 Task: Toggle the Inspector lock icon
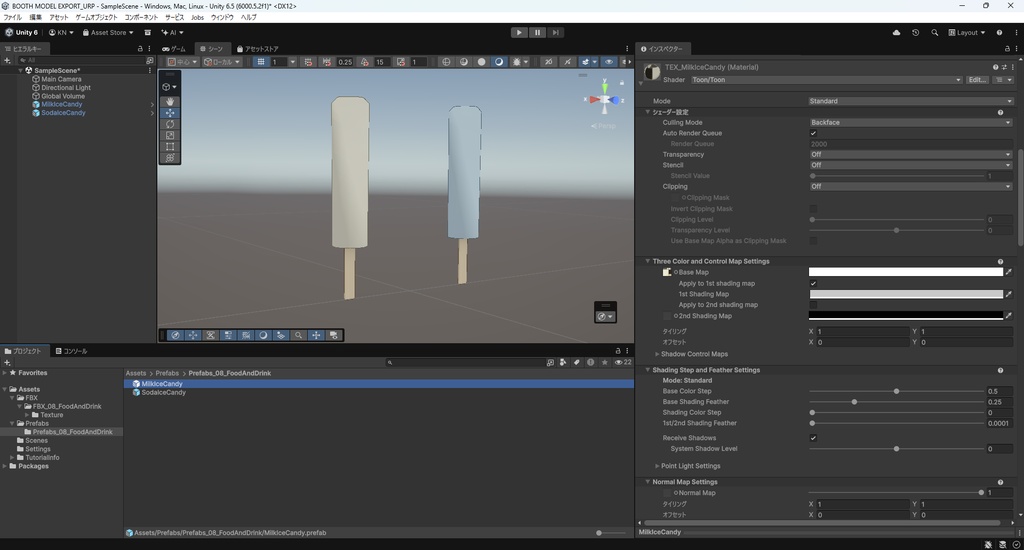[1006, 49]
